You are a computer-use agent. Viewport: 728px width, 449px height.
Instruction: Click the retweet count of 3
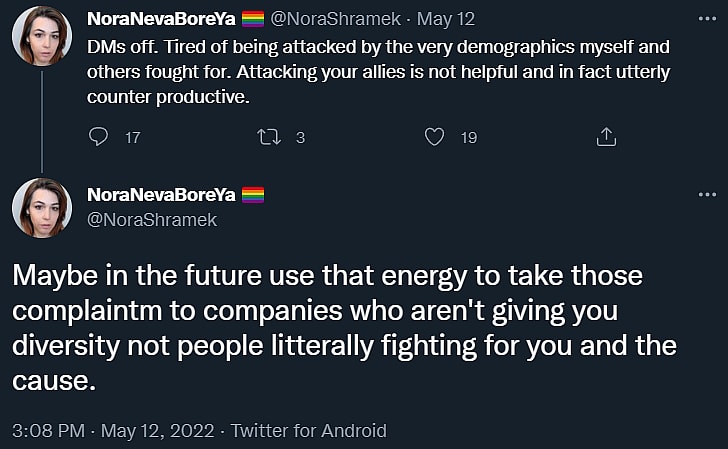(300, 138)
